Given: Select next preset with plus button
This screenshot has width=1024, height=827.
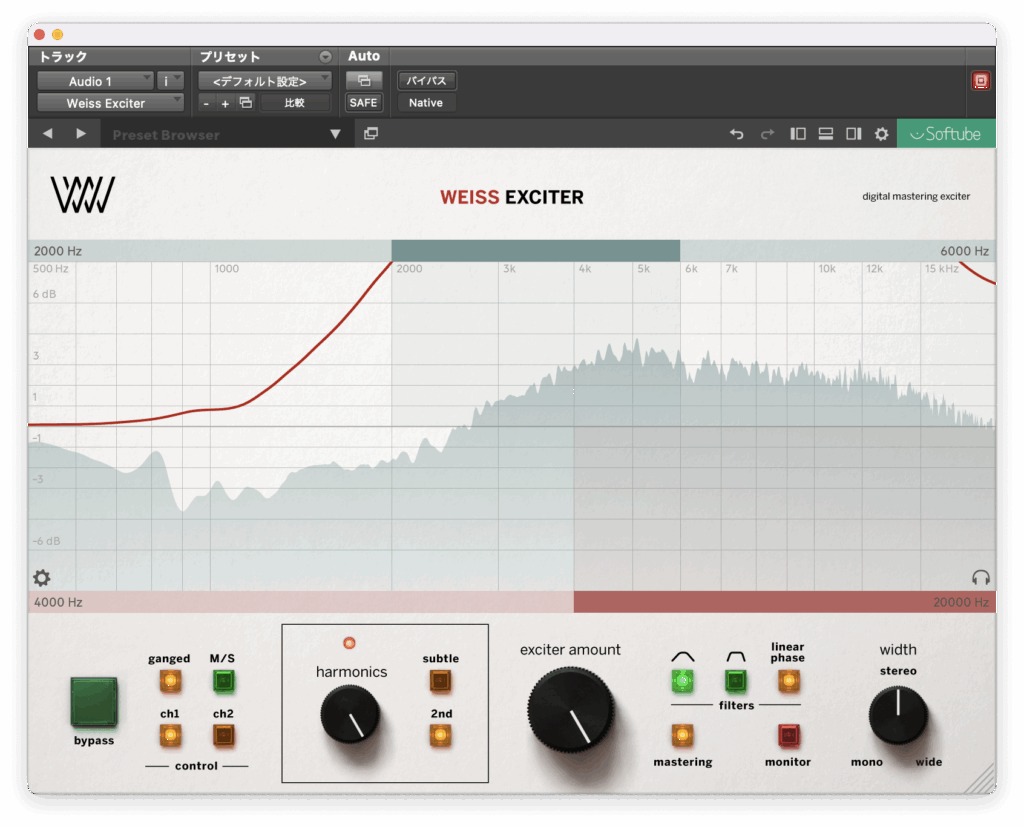Looking at the screenshot, I should click(225, 103).
